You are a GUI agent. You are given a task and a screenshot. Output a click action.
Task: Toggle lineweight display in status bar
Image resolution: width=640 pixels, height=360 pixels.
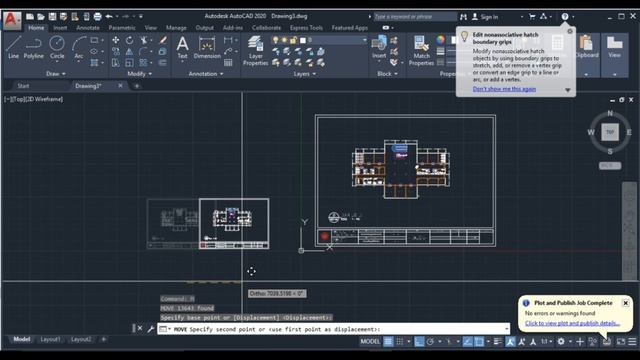coord(497,342)
